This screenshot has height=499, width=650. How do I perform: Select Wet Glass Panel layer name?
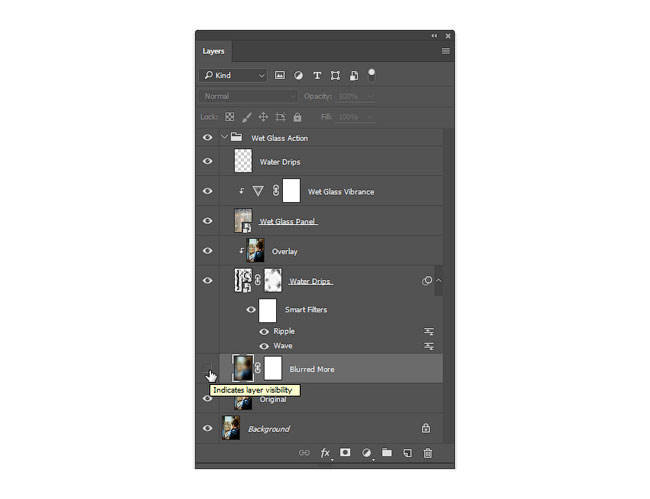pos(288,221)
